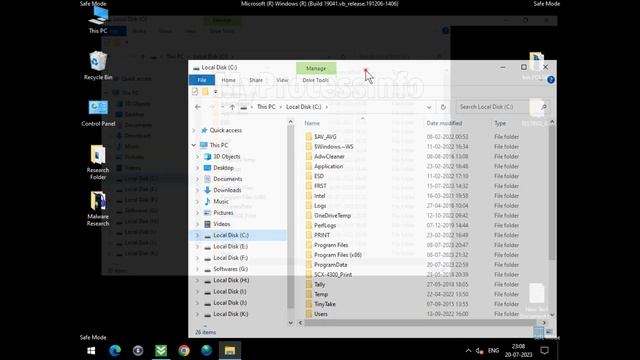Screen dimensions: 640x360
Task: Open quick access toolbar customize dropdown
Action: click(x=216, y=91)
